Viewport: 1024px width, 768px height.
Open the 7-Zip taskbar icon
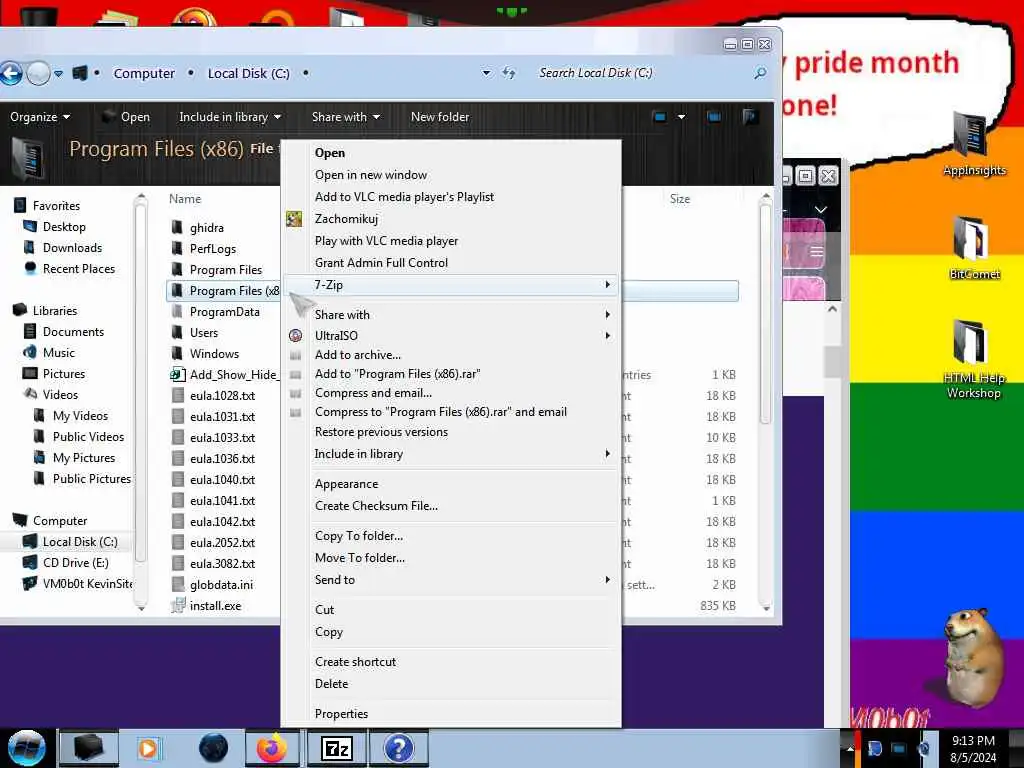[336, 748]
